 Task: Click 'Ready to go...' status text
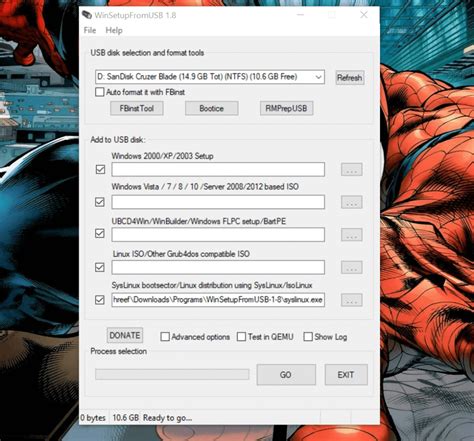[x=167, y=418]
